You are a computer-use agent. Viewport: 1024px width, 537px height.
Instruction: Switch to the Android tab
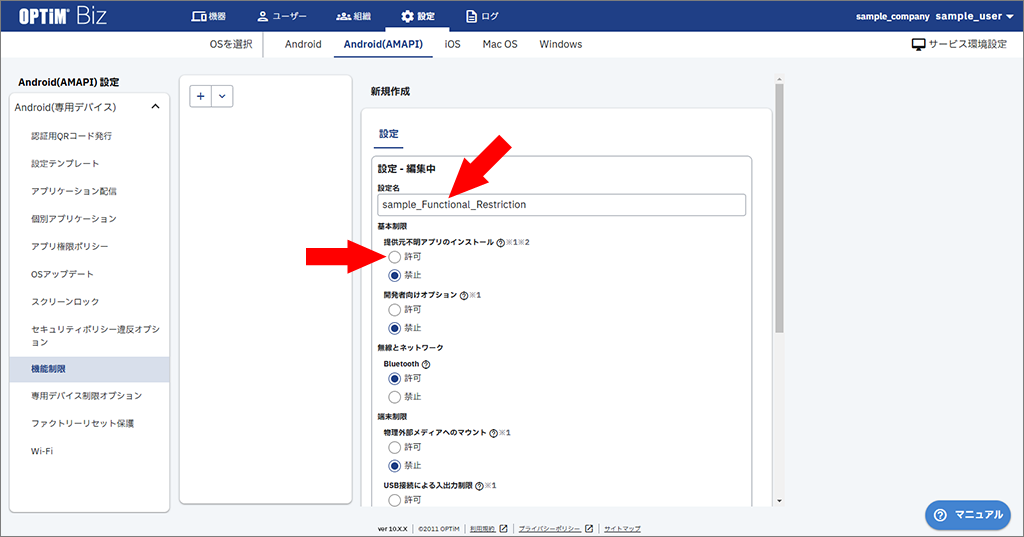[303, 44]
